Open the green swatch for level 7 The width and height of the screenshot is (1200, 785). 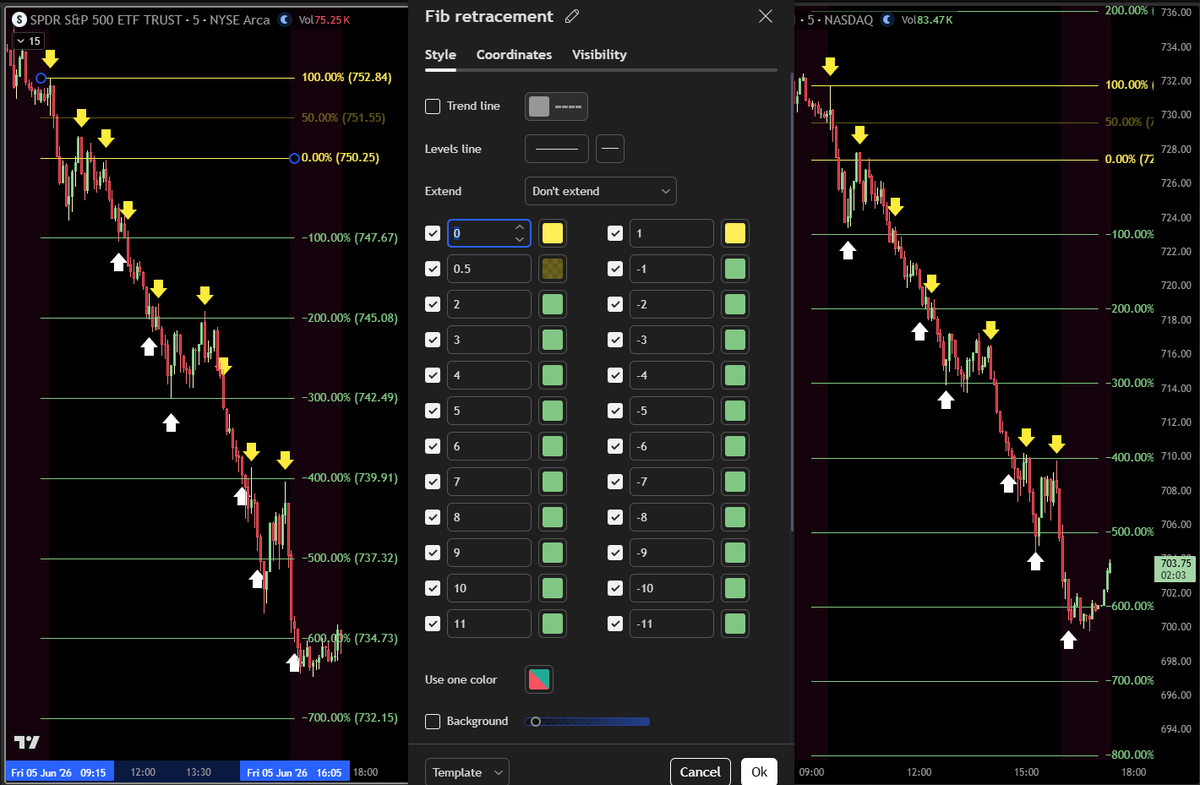click(552, 482)
